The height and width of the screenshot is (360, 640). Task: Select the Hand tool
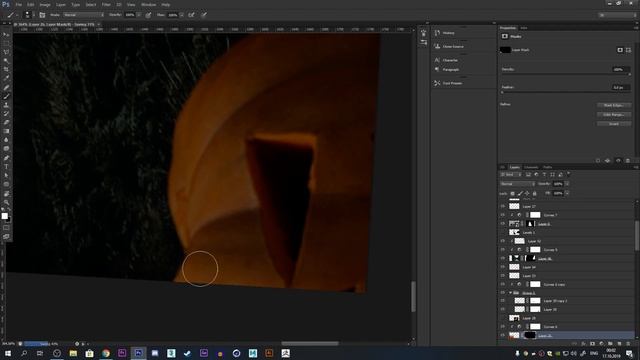click(x=6, y=193)
